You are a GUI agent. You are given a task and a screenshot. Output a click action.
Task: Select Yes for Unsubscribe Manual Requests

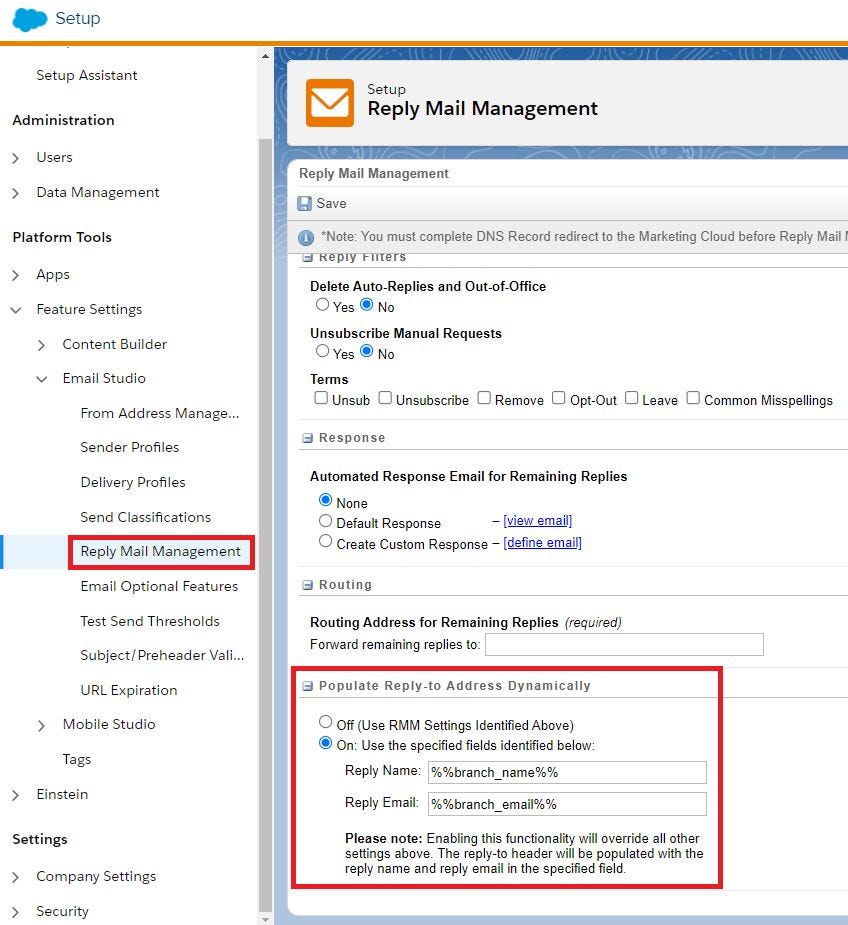(322, 351)
